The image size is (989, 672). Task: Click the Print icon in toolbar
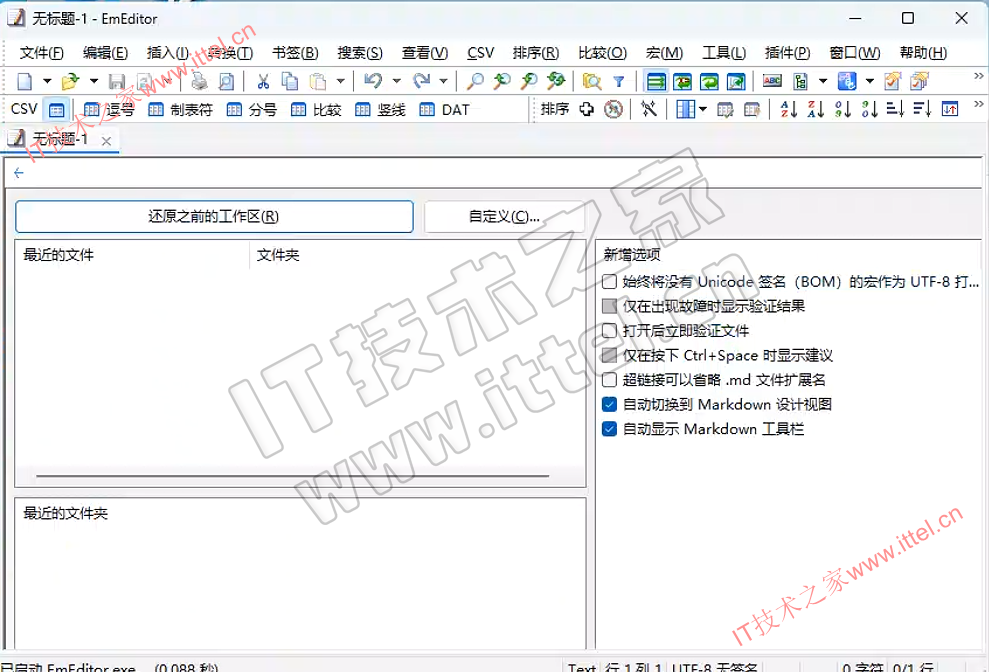coord(199,82)
